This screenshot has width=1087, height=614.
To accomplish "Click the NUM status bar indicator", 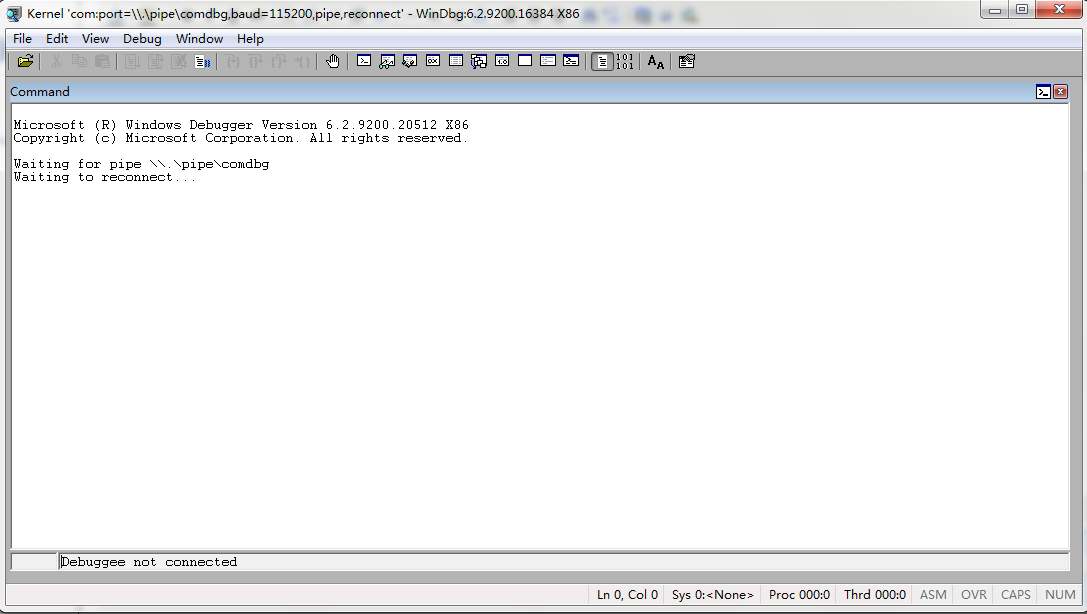I will pos(1059,595).
